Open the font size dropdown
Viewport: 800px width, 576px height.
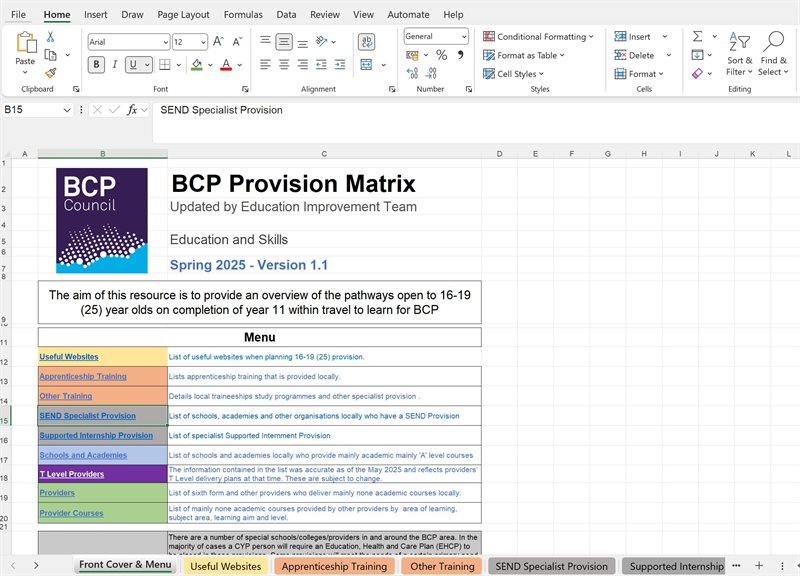tap(203, 42)
